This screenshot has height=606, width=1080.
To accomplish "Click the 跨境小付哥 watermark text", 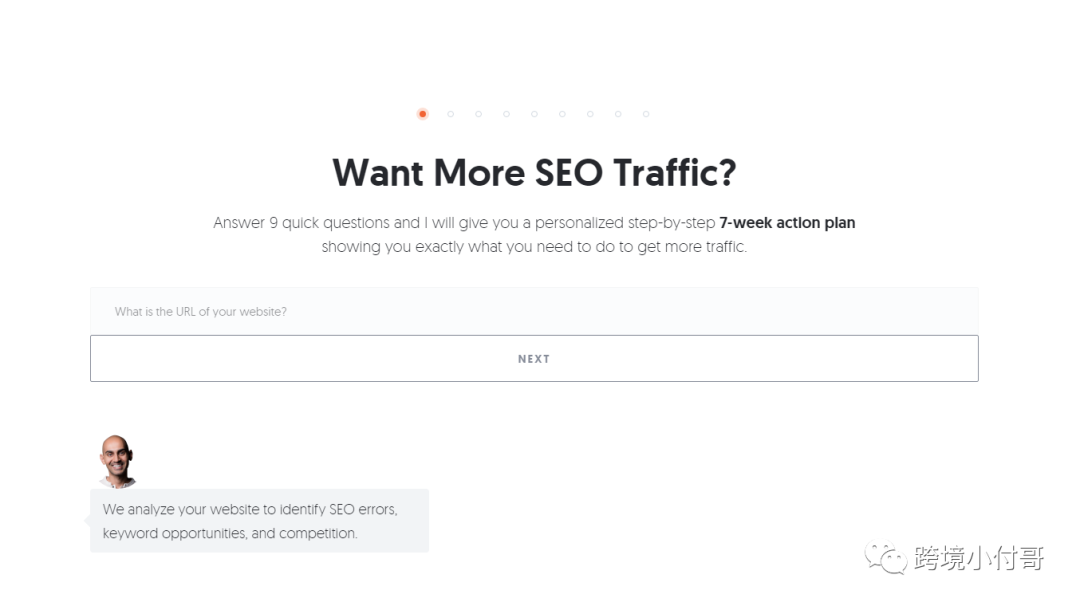I will click(x=978, y=558).
